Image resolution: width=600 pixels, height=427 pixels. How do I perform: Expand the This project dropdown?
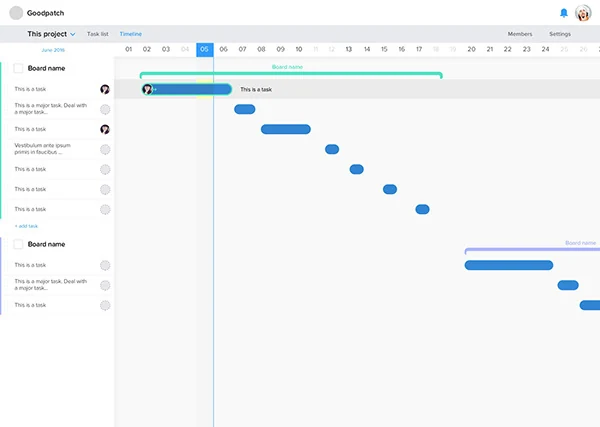51,34
